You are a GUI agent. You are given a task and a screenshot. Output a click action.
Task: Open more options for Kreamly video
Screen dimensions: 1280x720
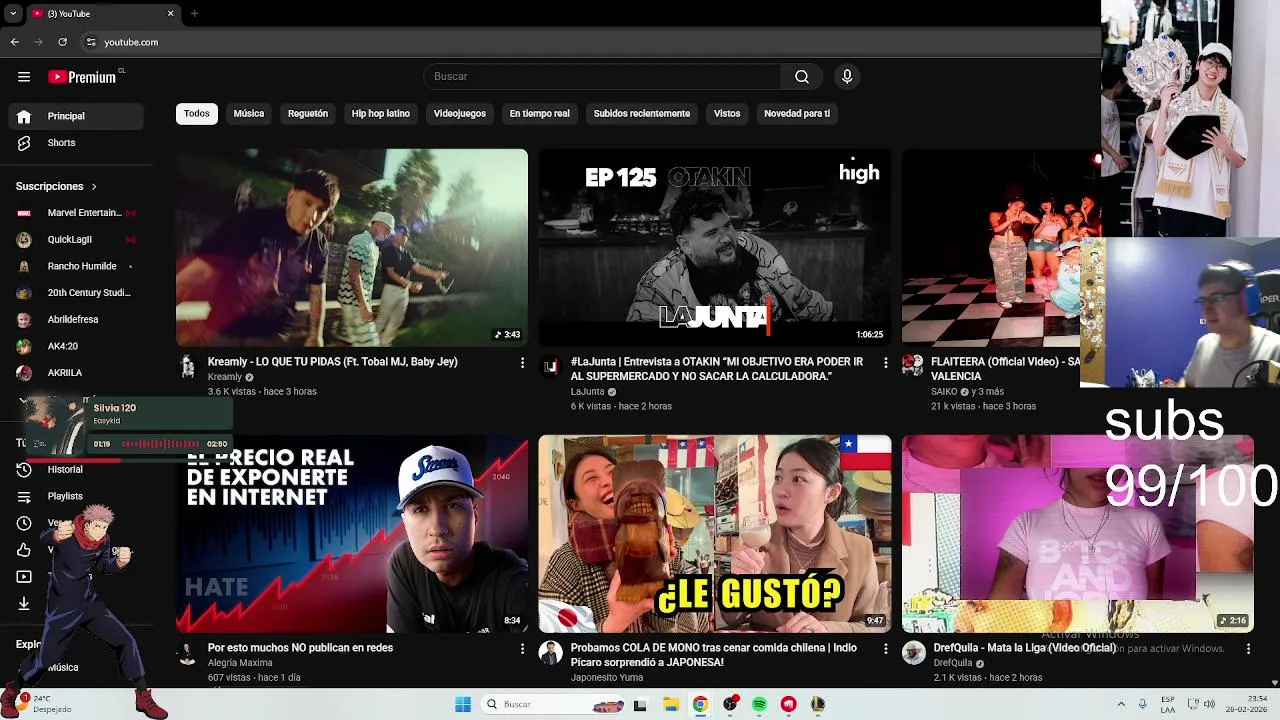tap(522, 363)
